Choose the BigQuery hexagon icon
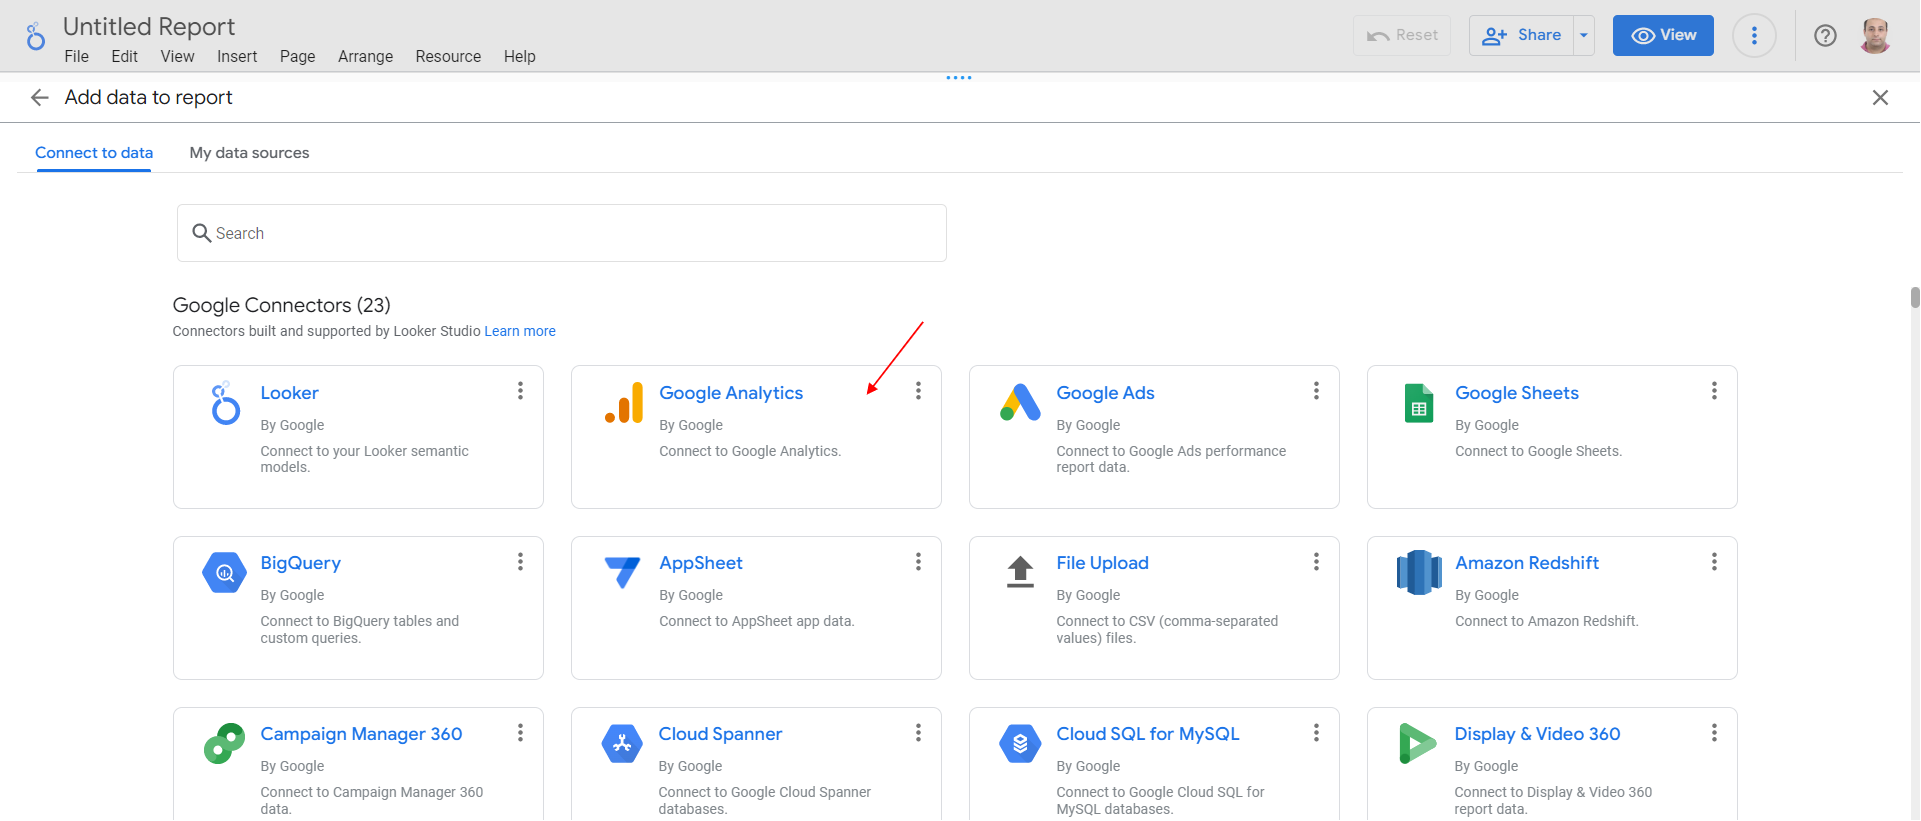 (225, 573)
